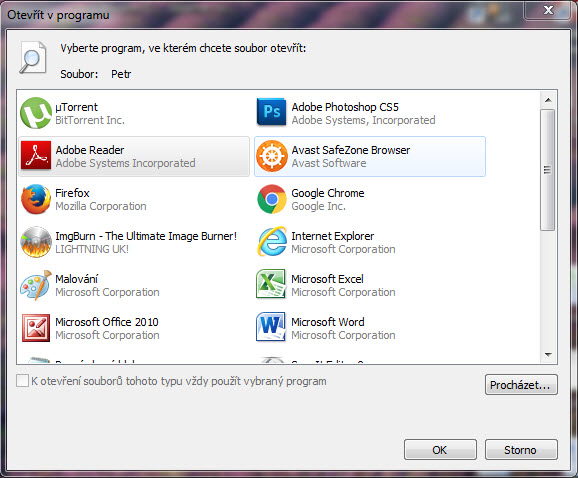Select the µTorrent program icon
The width and height of the screenshot is (578, 478).
pyautogui.click(x=36, y=113)
